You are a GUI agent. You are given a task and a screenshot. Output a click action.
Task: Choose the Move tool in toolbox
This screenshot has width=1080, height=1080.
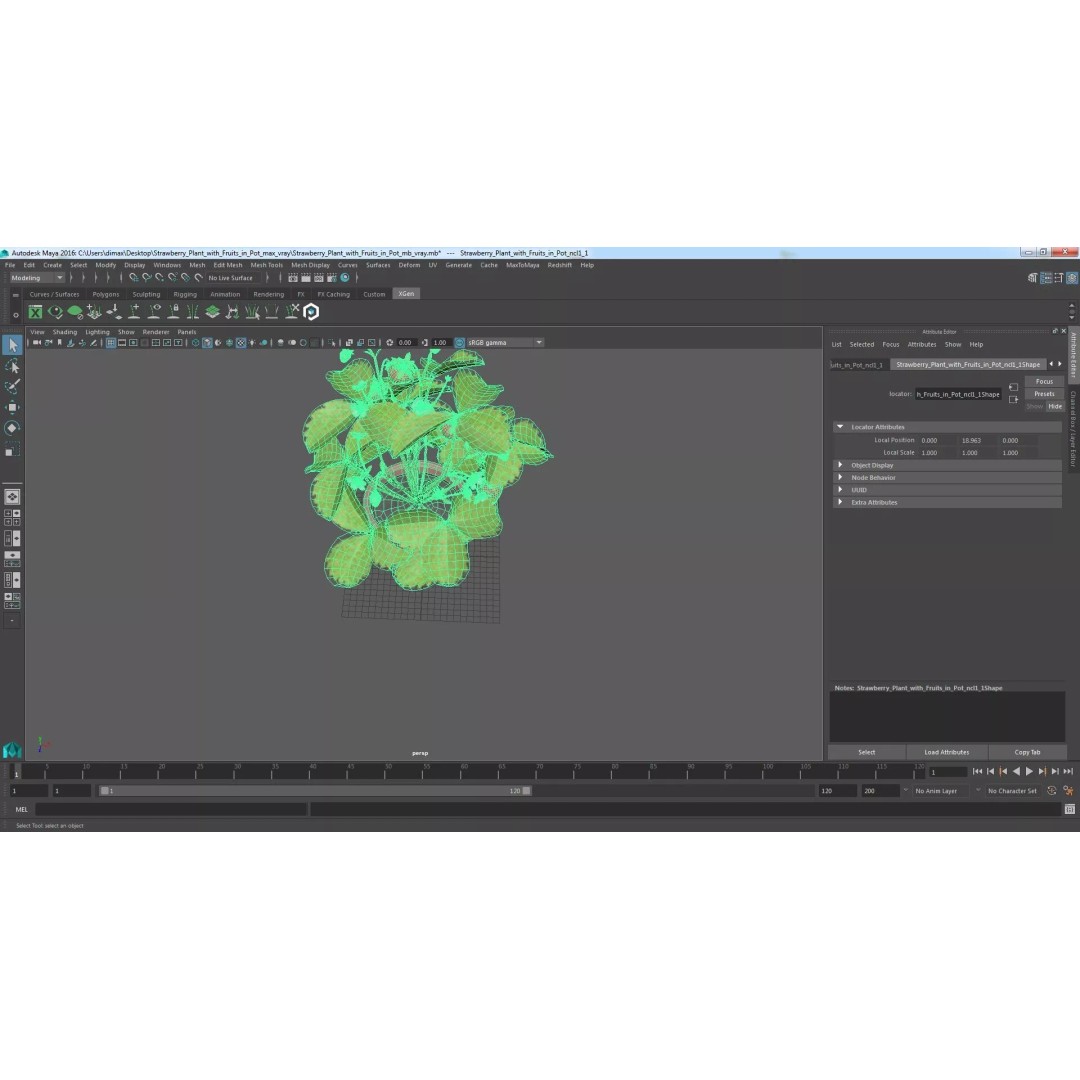[x=12, y=407]
